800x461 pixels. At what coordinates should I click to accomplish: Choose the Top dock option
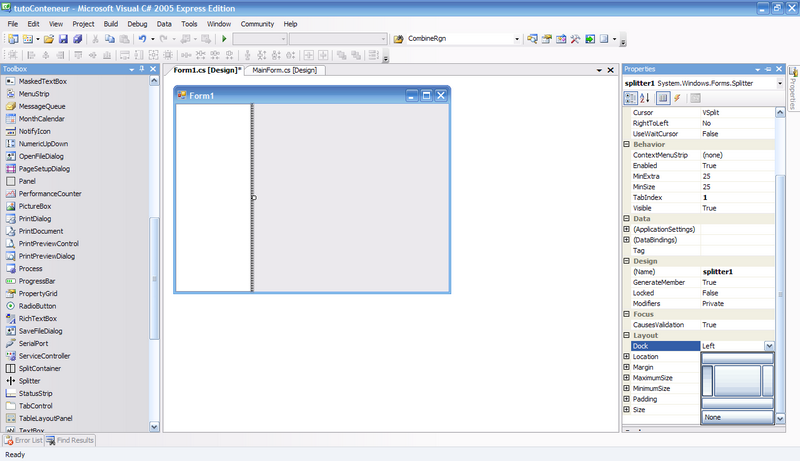click(x=737, y=359)
